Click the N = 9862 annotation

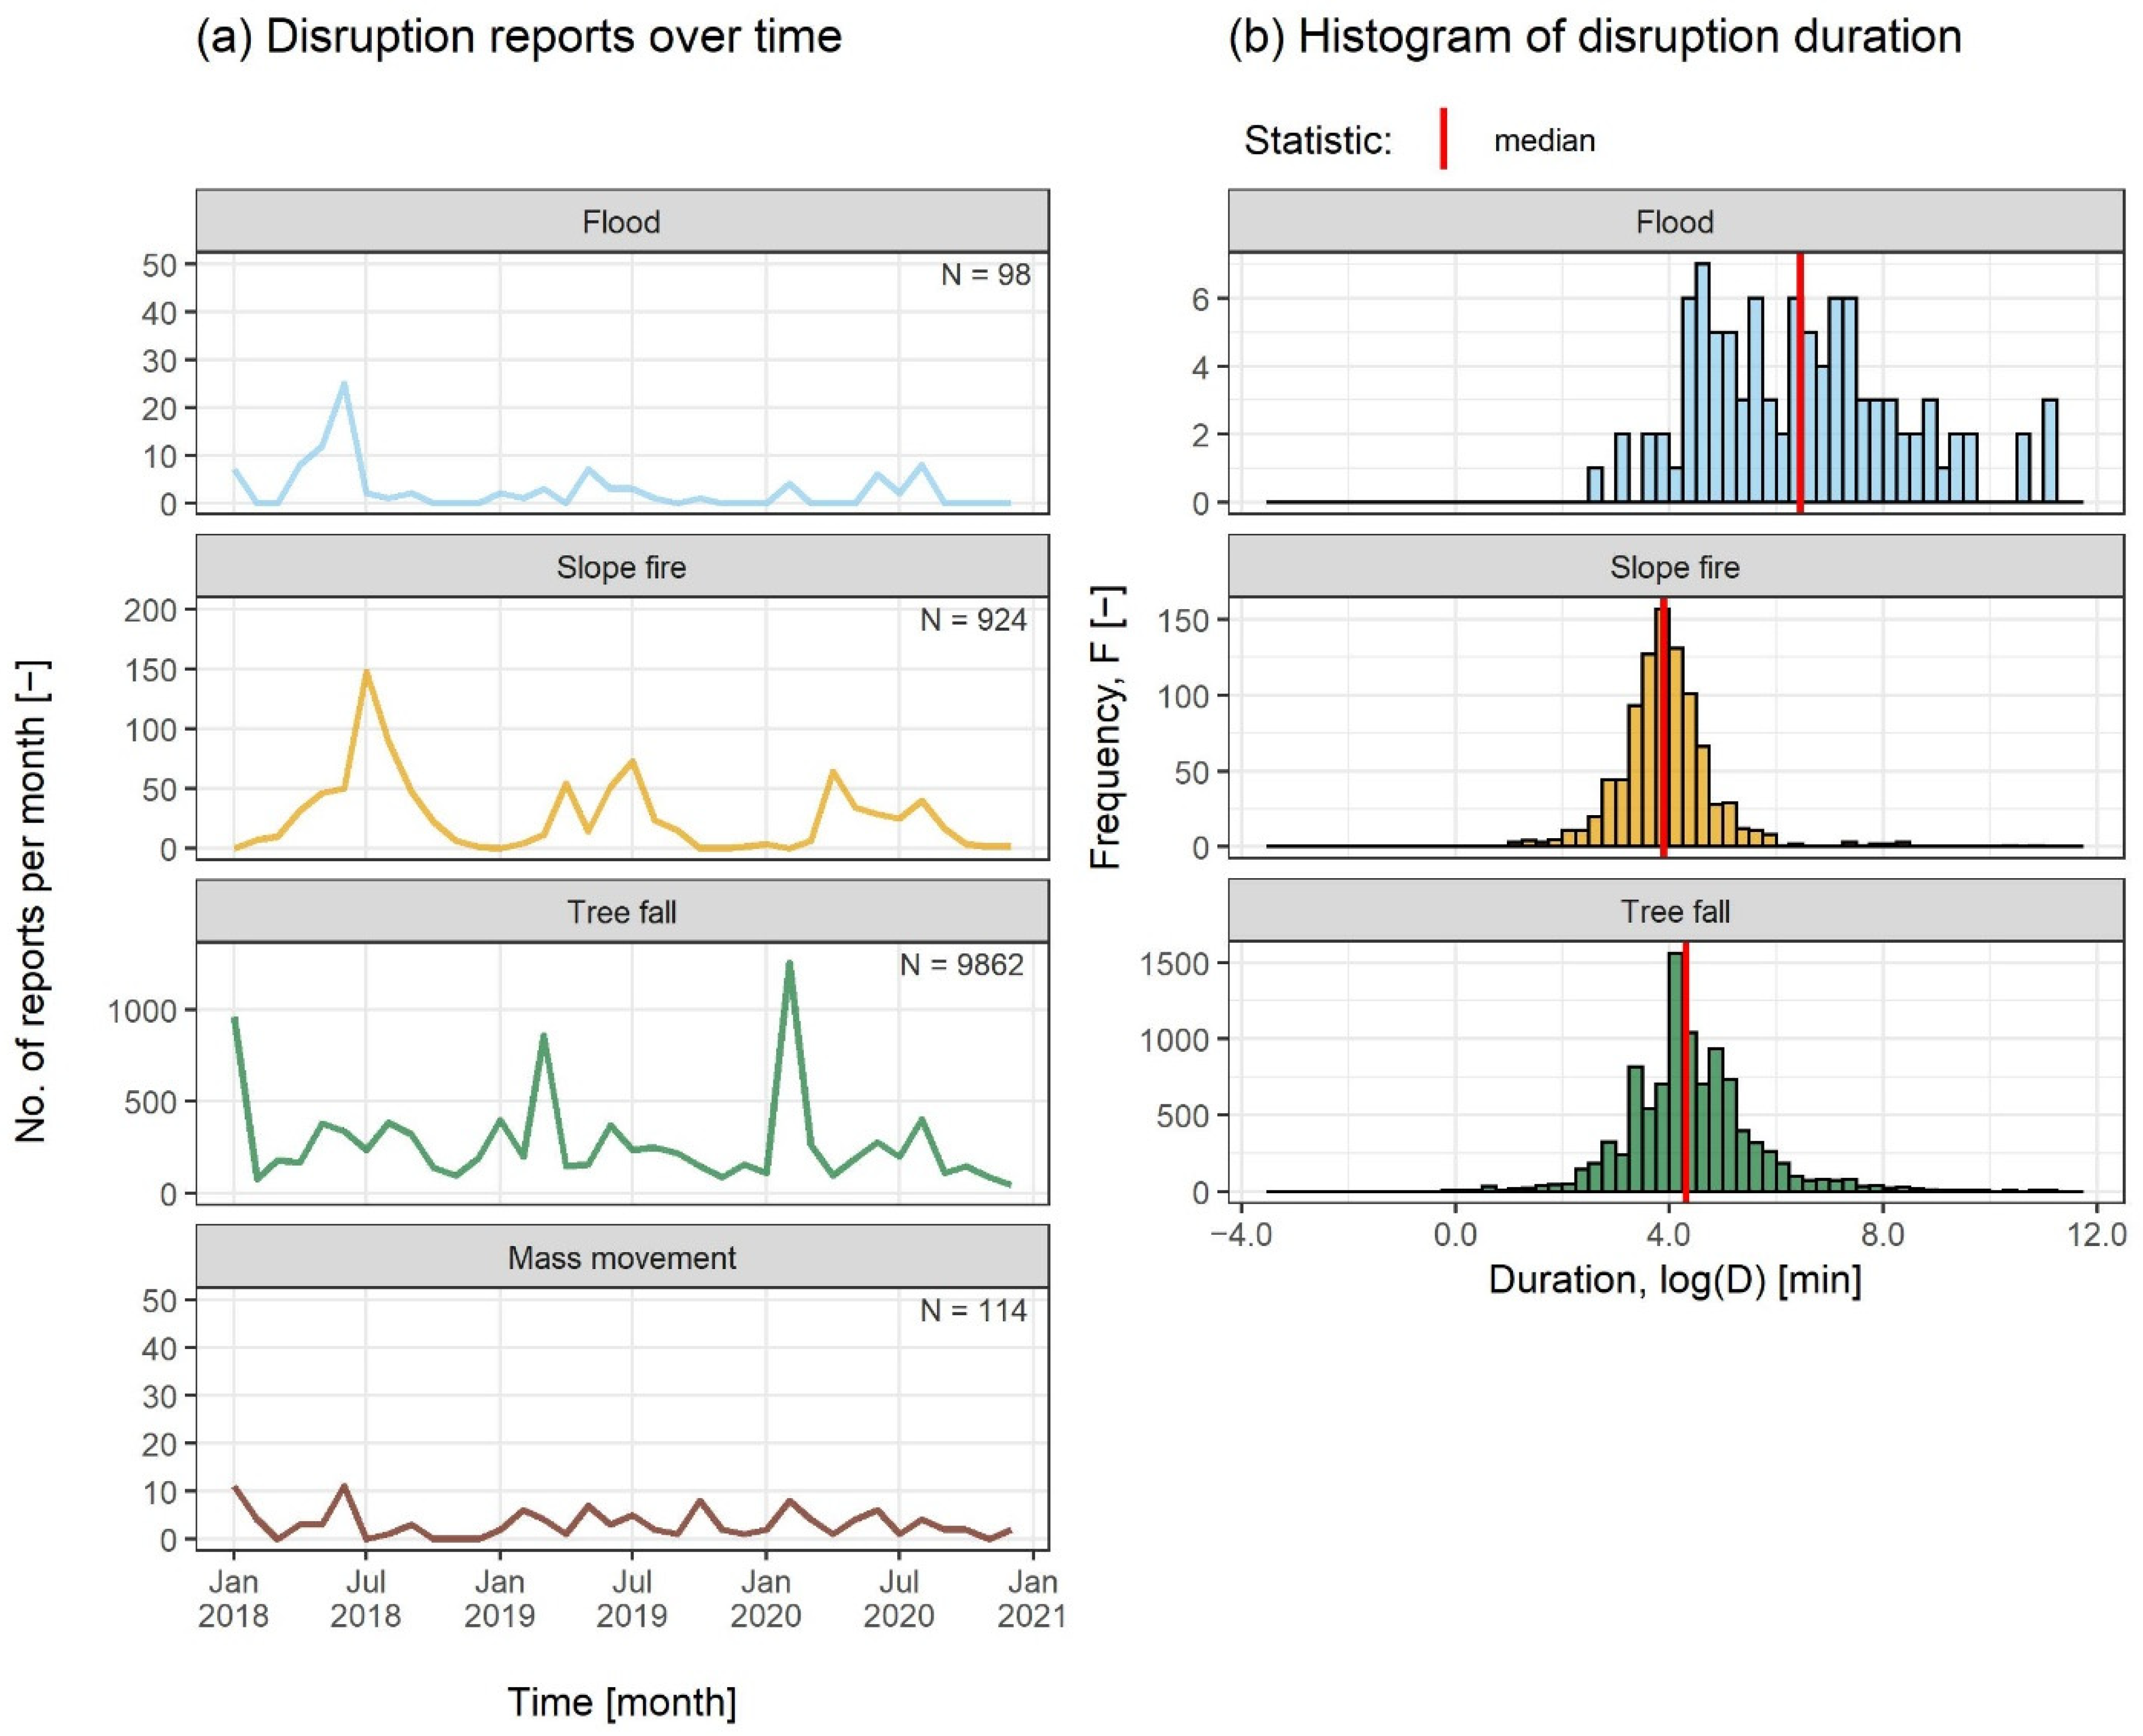point(961,964)
